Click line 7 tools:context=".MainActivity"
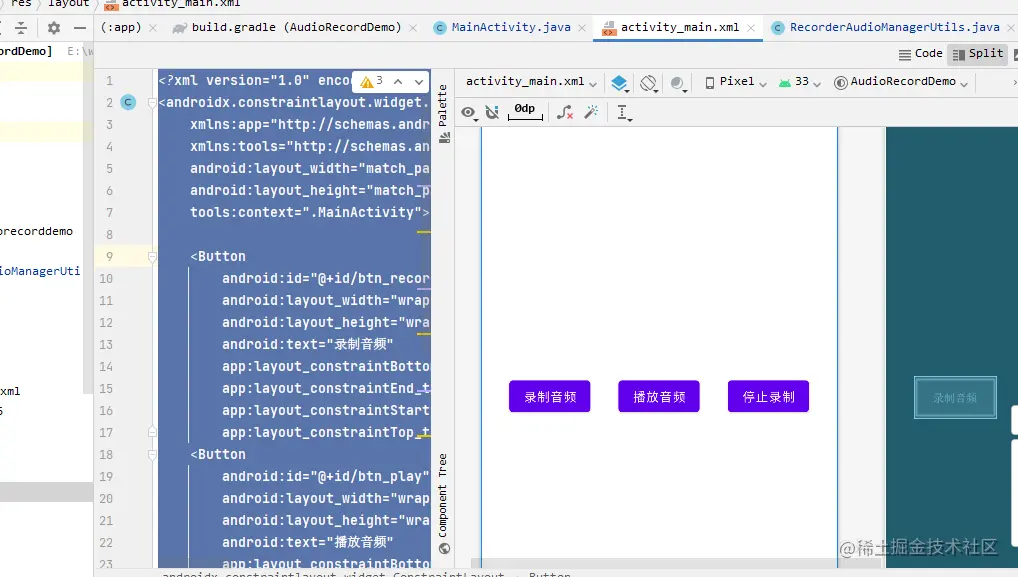Image resolution: width=1018 pixels, height=577 pixels. (x=310, y=212)
